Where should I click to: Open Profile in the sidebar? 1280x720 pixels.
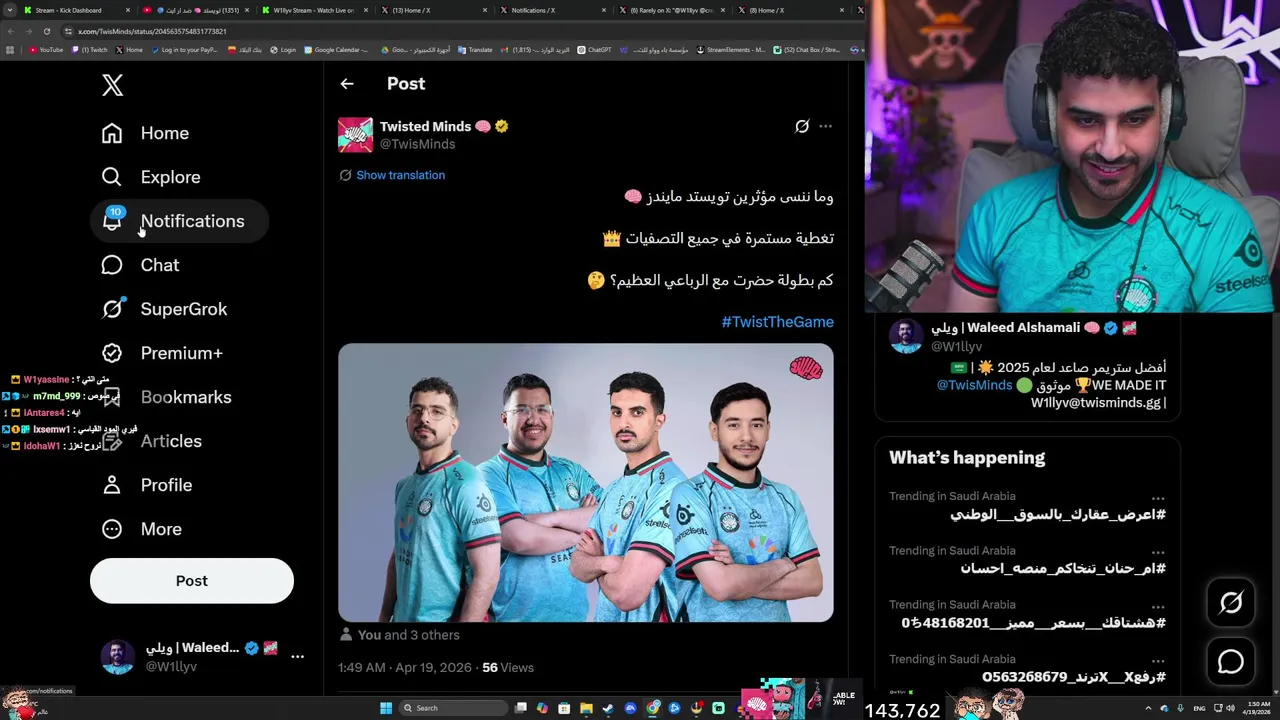point(147,485)
